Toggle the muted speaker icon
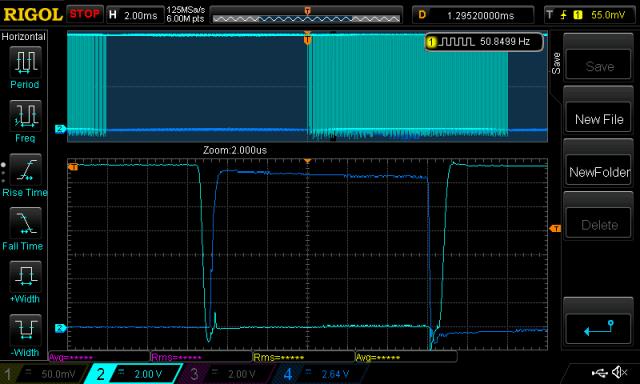Viewport: 640px width, 384px height. (x=620, y=372)
